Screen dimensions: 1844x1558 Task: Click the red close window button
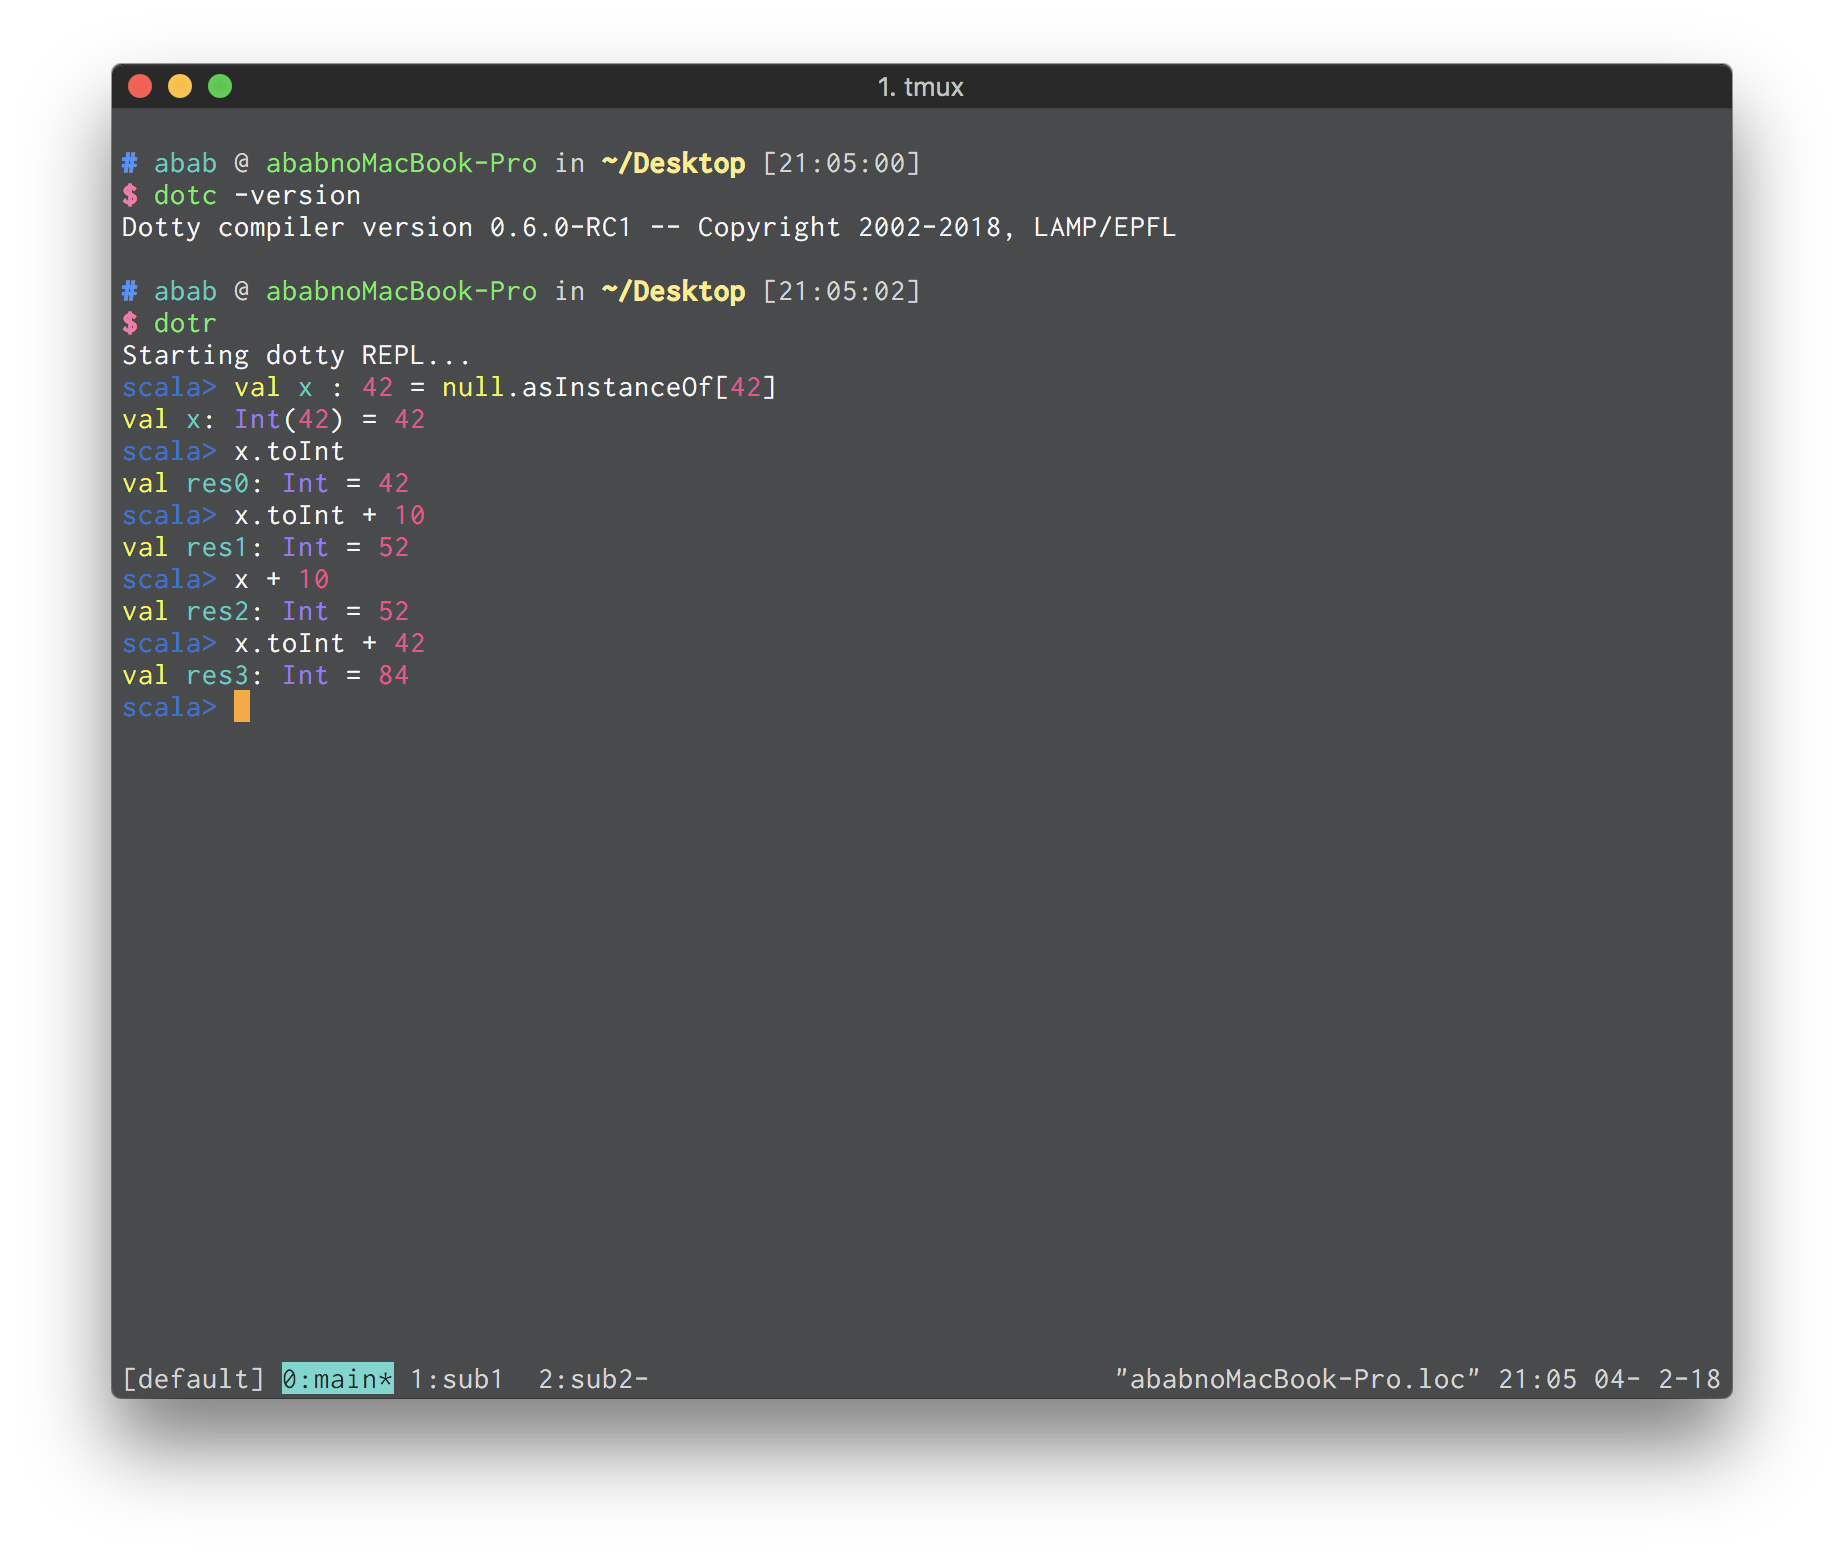140,87
